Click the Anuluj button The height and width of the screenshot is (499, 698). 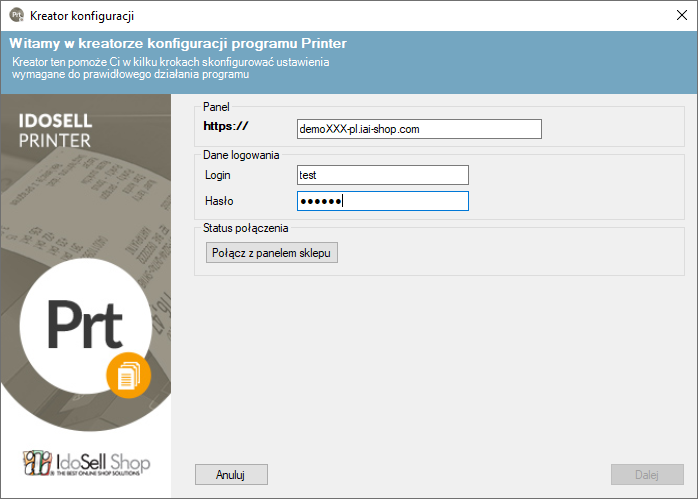[x=231, y=474]
